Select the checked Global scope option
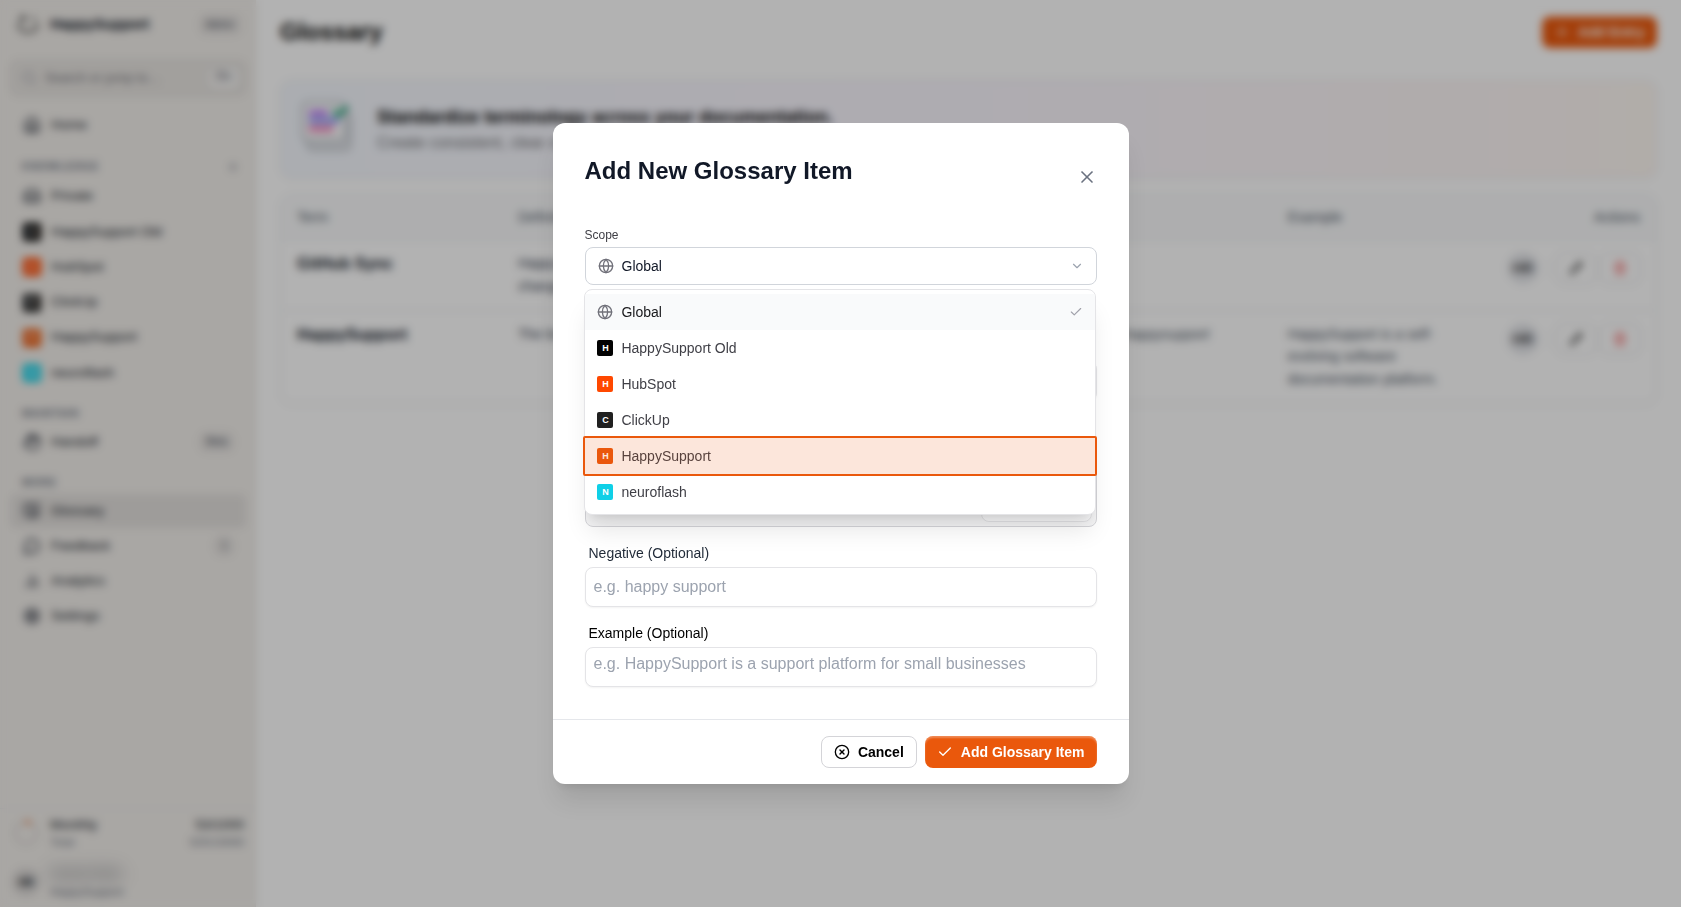The image size is (1681, 907). (x=840, y=312)
